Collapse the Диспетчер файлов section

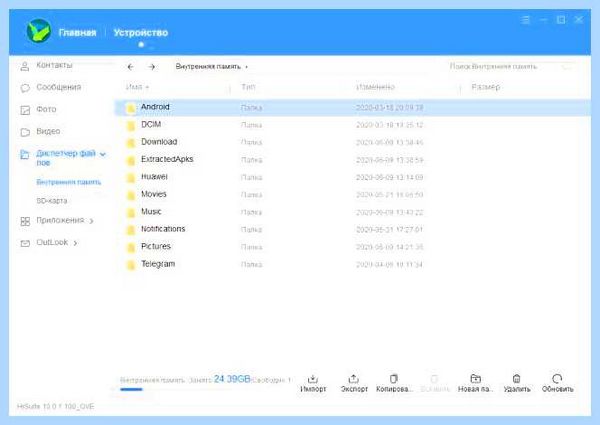pyautogui.click(x=103, y=154)
